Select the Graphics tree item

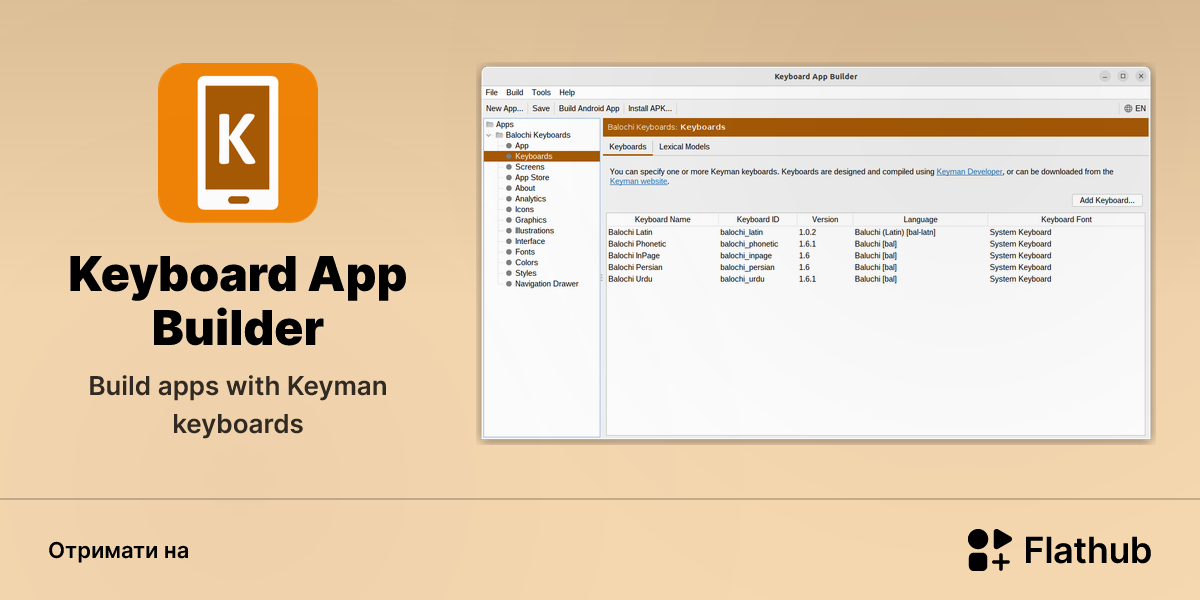tap(526, 220)
